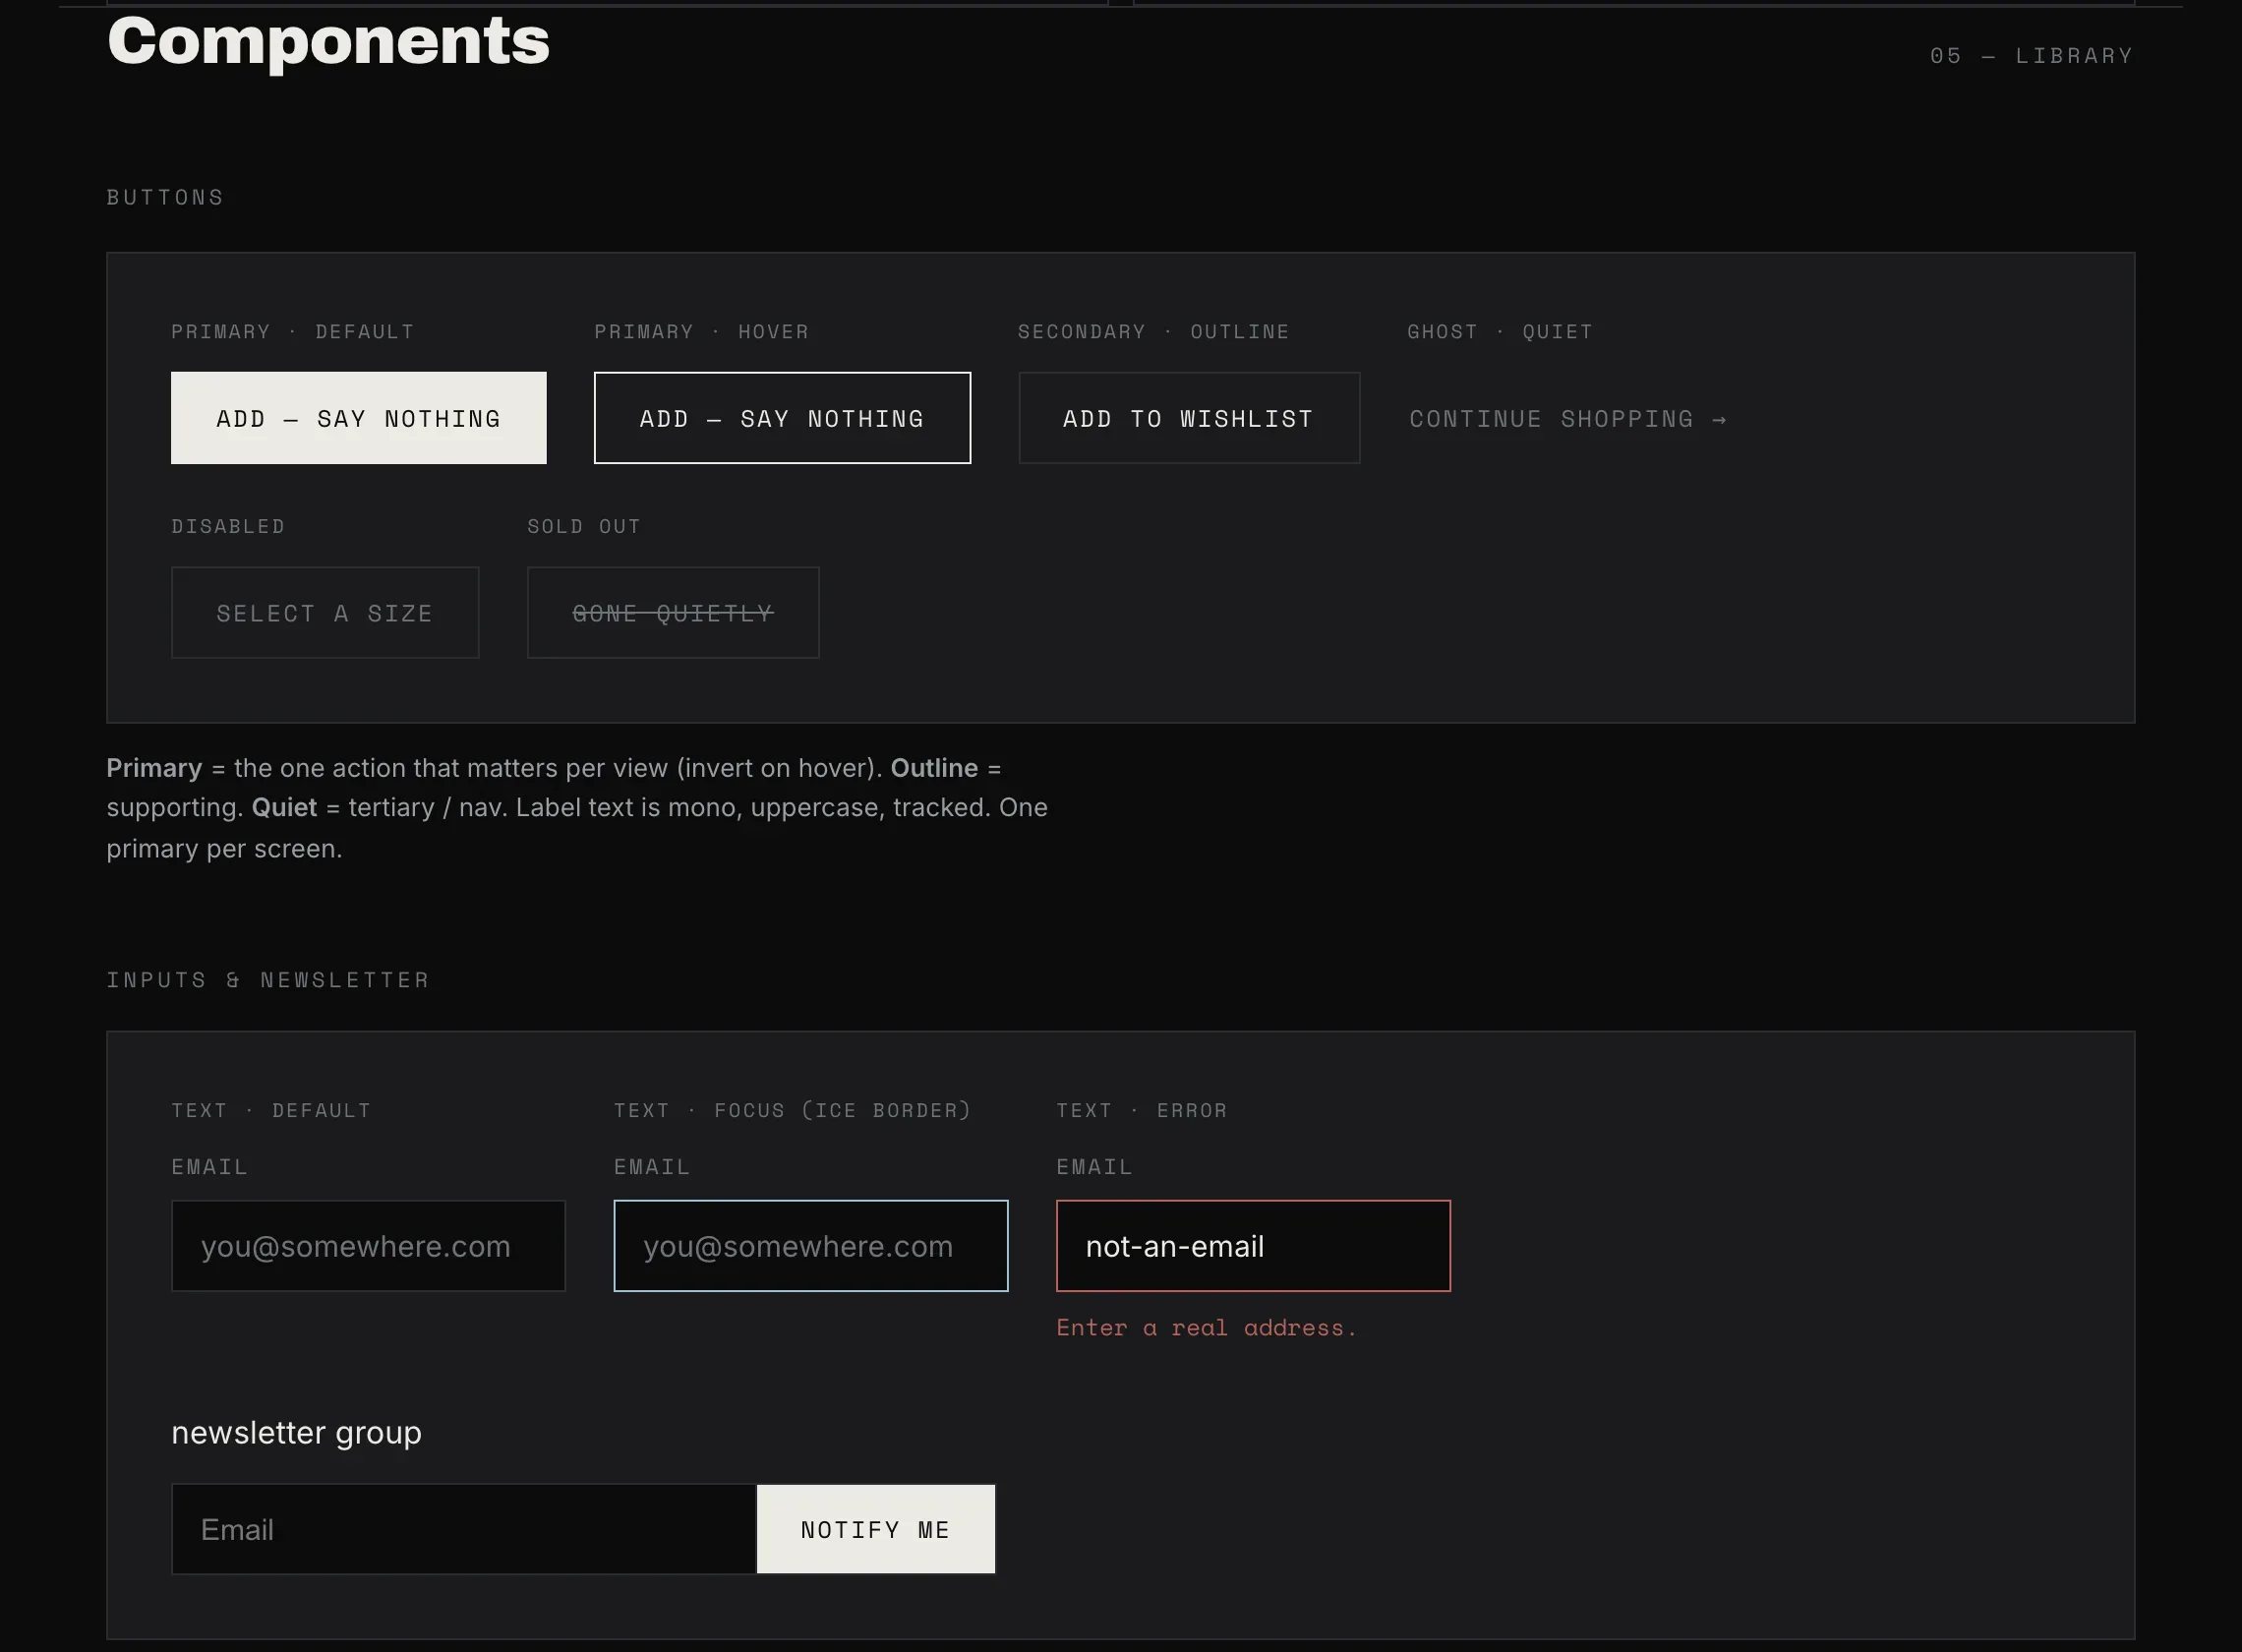The width and height of the screenshot is (2242, 1652).
Task: Click the EMAIL label above the default input
Action: tap(209, 1167)
